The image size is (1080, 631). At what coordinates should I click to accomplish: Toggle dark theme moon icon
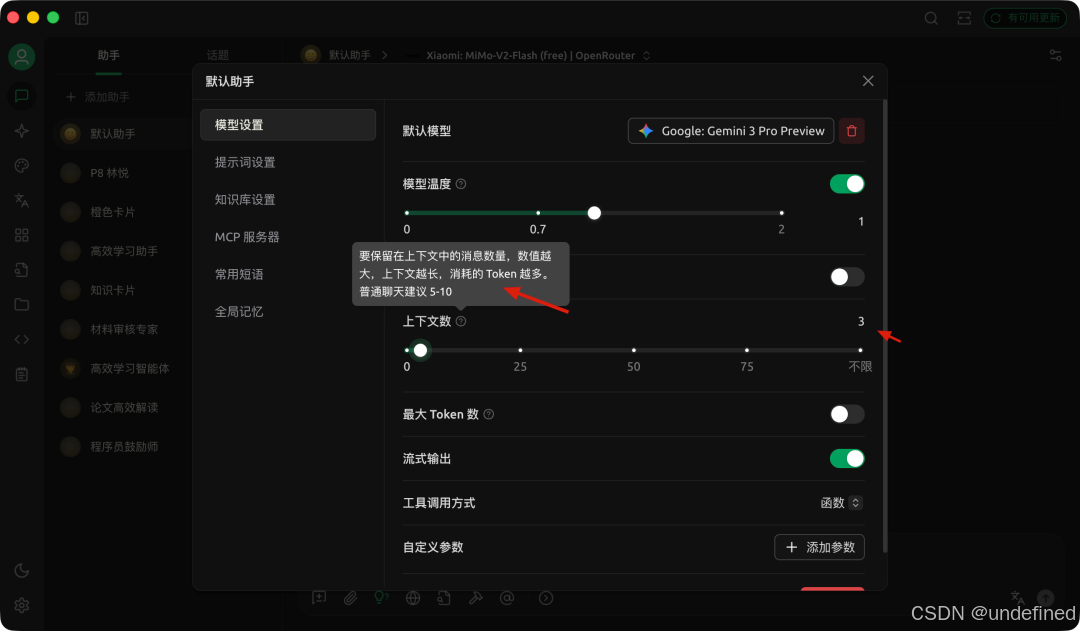(21, 570)
